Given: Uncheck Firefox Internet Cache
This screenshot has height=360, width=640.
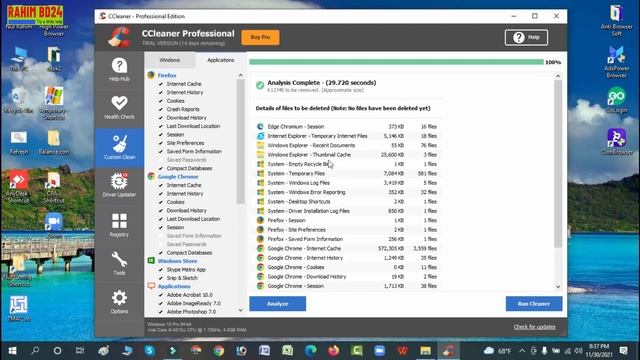Looking at the screenshot, I should pyautogui.click(x=161, y=84).
